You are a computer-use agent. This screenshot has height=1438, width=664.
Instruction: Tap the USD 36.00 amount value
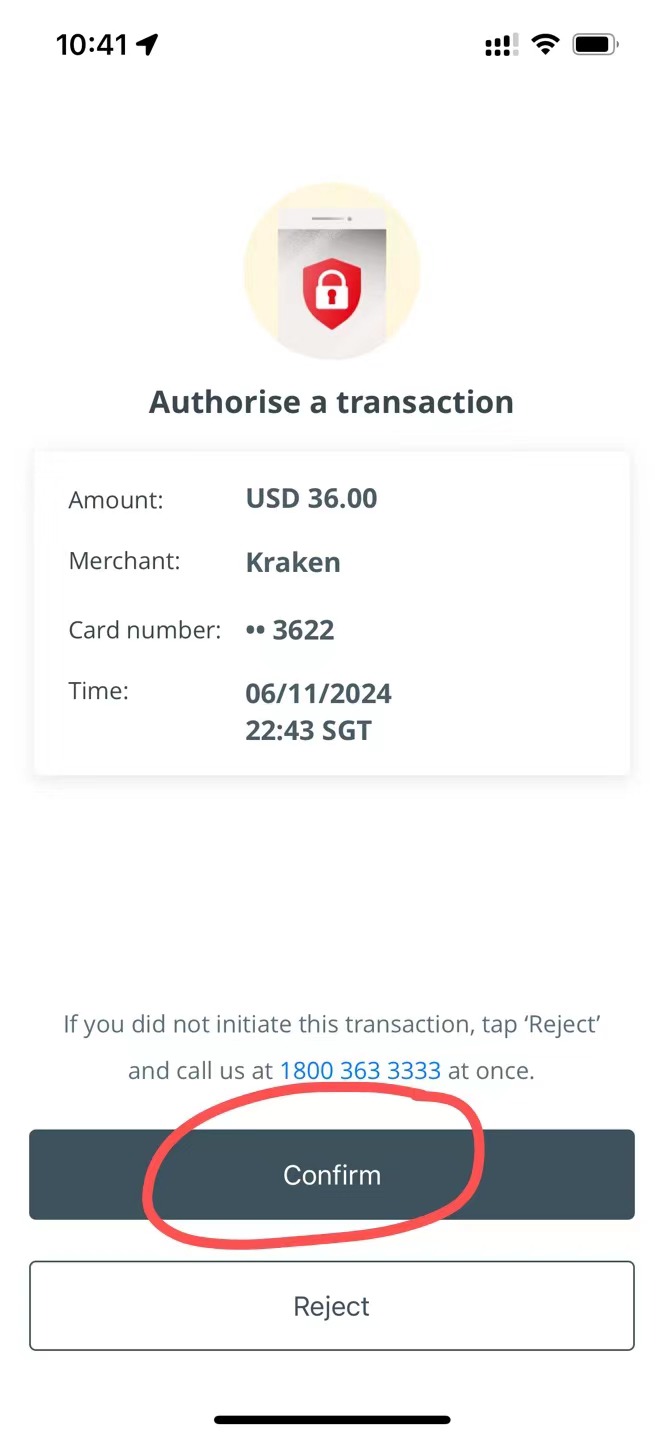click(x=311, y=498)
